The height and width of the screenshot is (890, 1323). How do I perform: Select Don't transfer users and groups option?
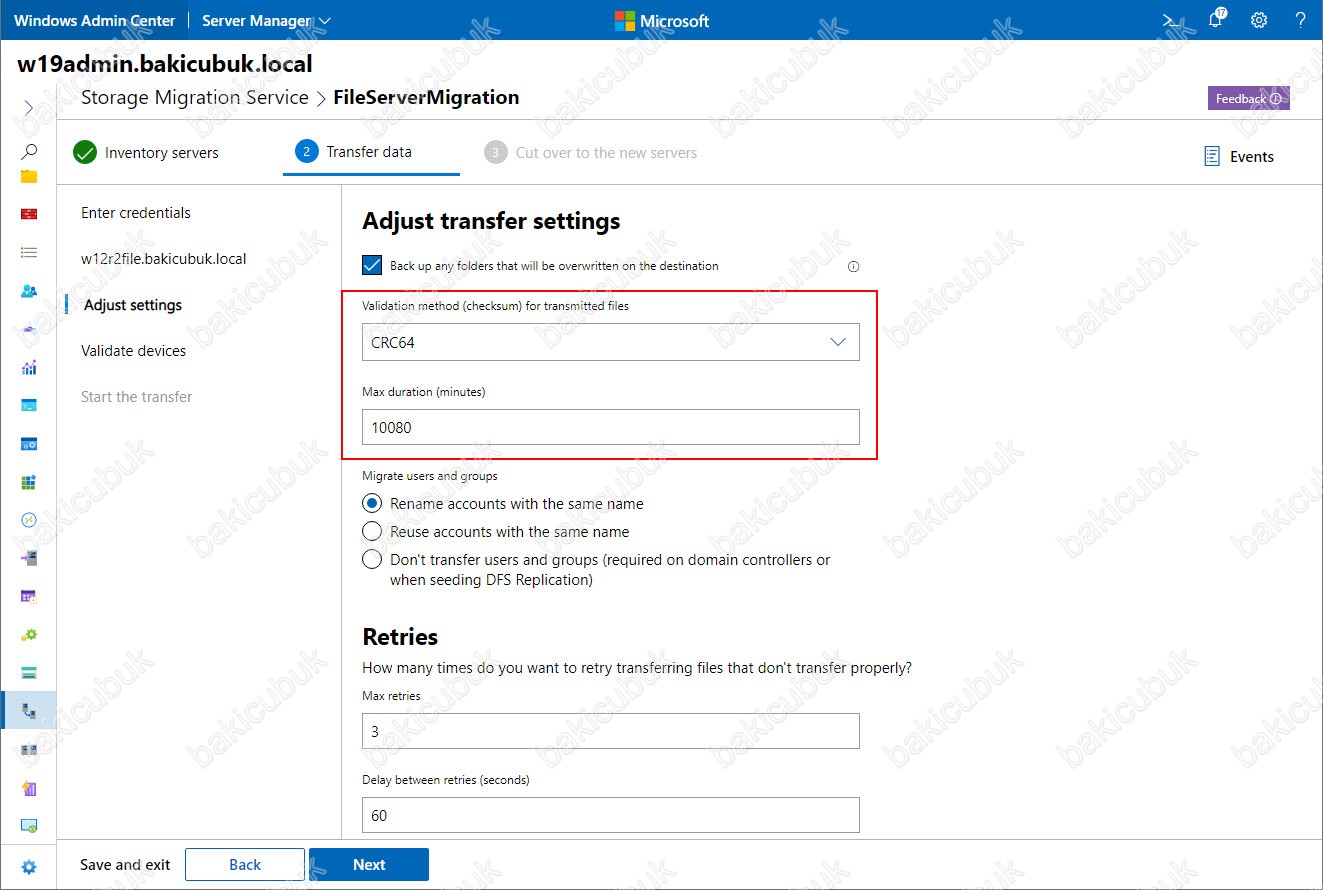(x=372, y=559)
